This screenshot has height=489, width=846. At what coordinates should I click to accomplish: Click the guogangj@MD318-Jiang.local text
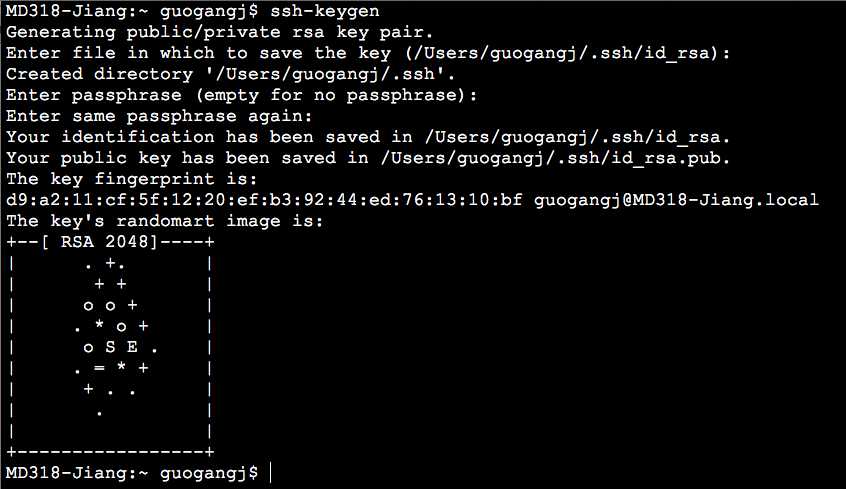[676, 200]
